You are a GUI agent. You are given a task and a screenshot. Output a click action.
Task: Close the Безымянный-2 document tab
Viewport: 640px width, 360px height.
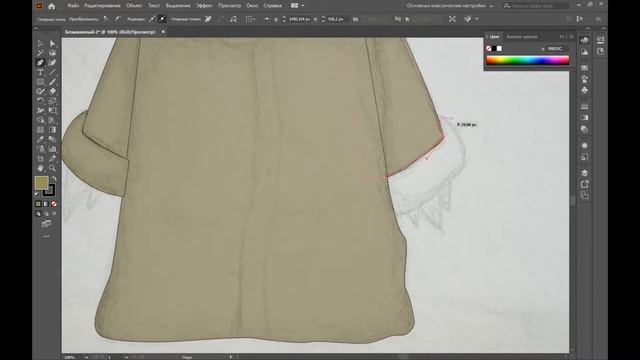pos(163,31)
